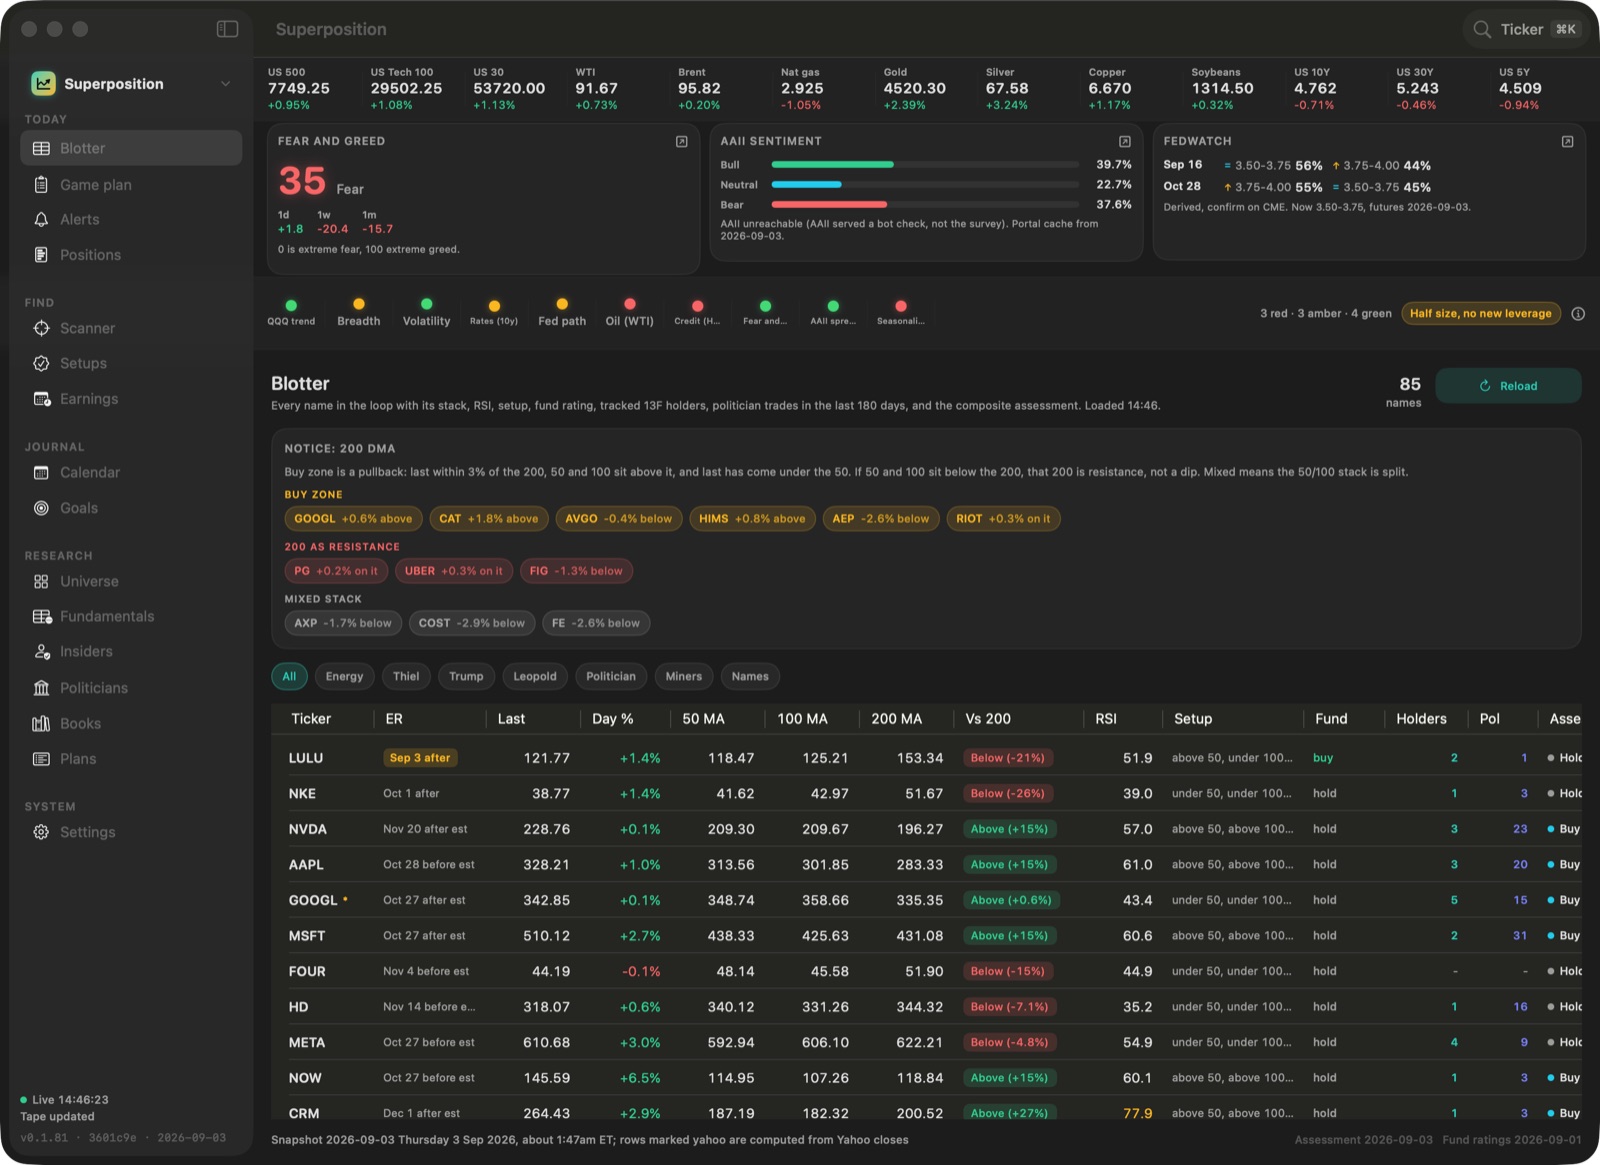
Task: Click the Half size, no new leverage badge
Action: 1481,314
